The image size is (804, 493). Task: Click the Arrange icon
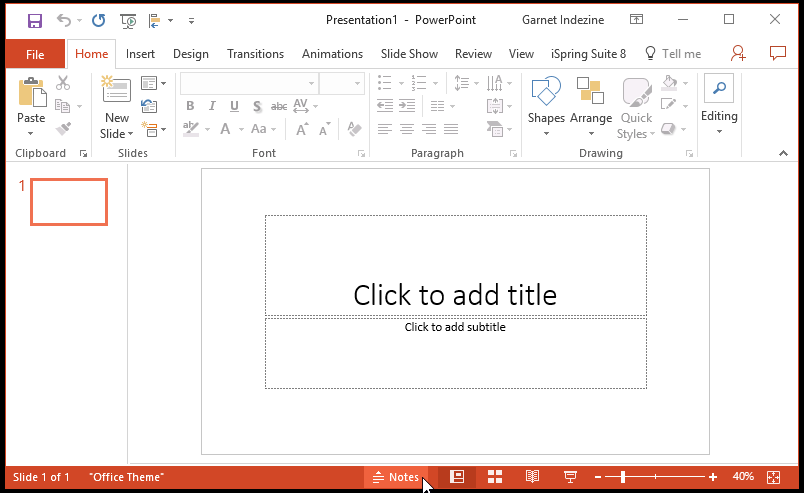point(590,90)
